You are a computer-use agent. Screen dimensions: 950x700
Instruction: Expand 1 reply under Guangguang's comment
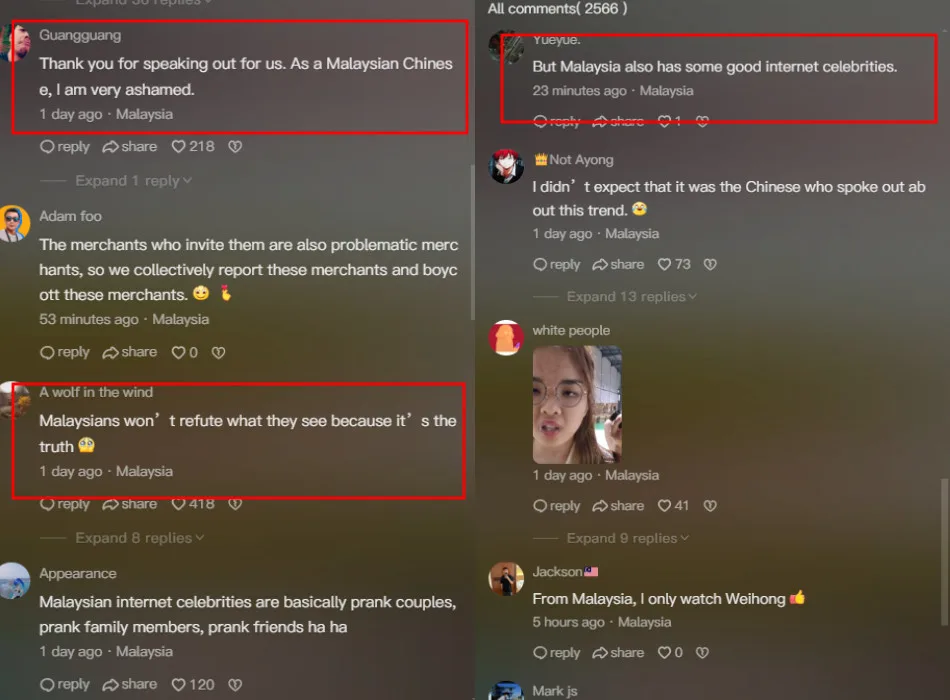[x=133, y=181]
